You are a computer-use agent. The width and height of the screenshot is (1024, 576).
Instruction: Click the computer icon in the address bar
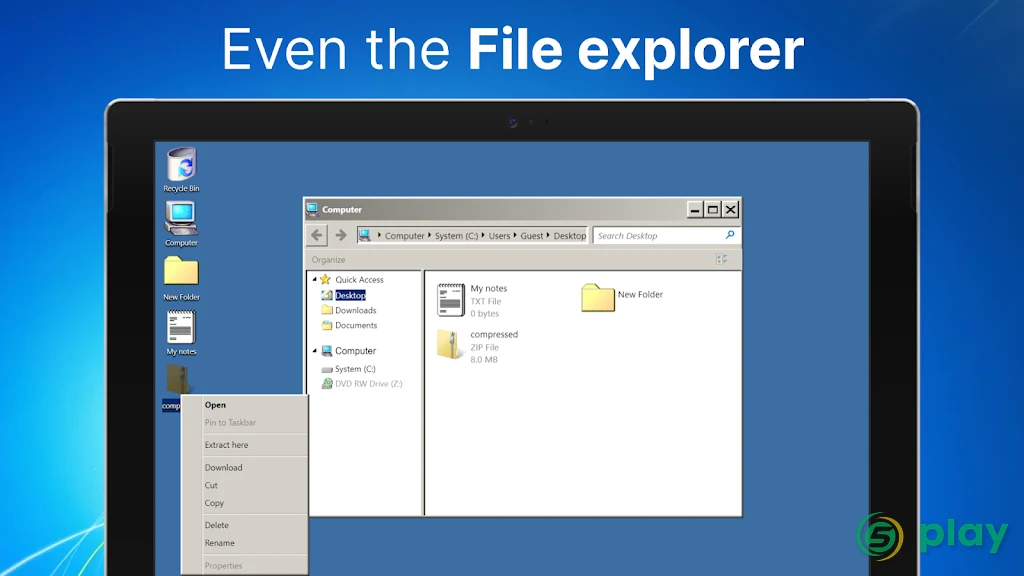coord(365,235)
